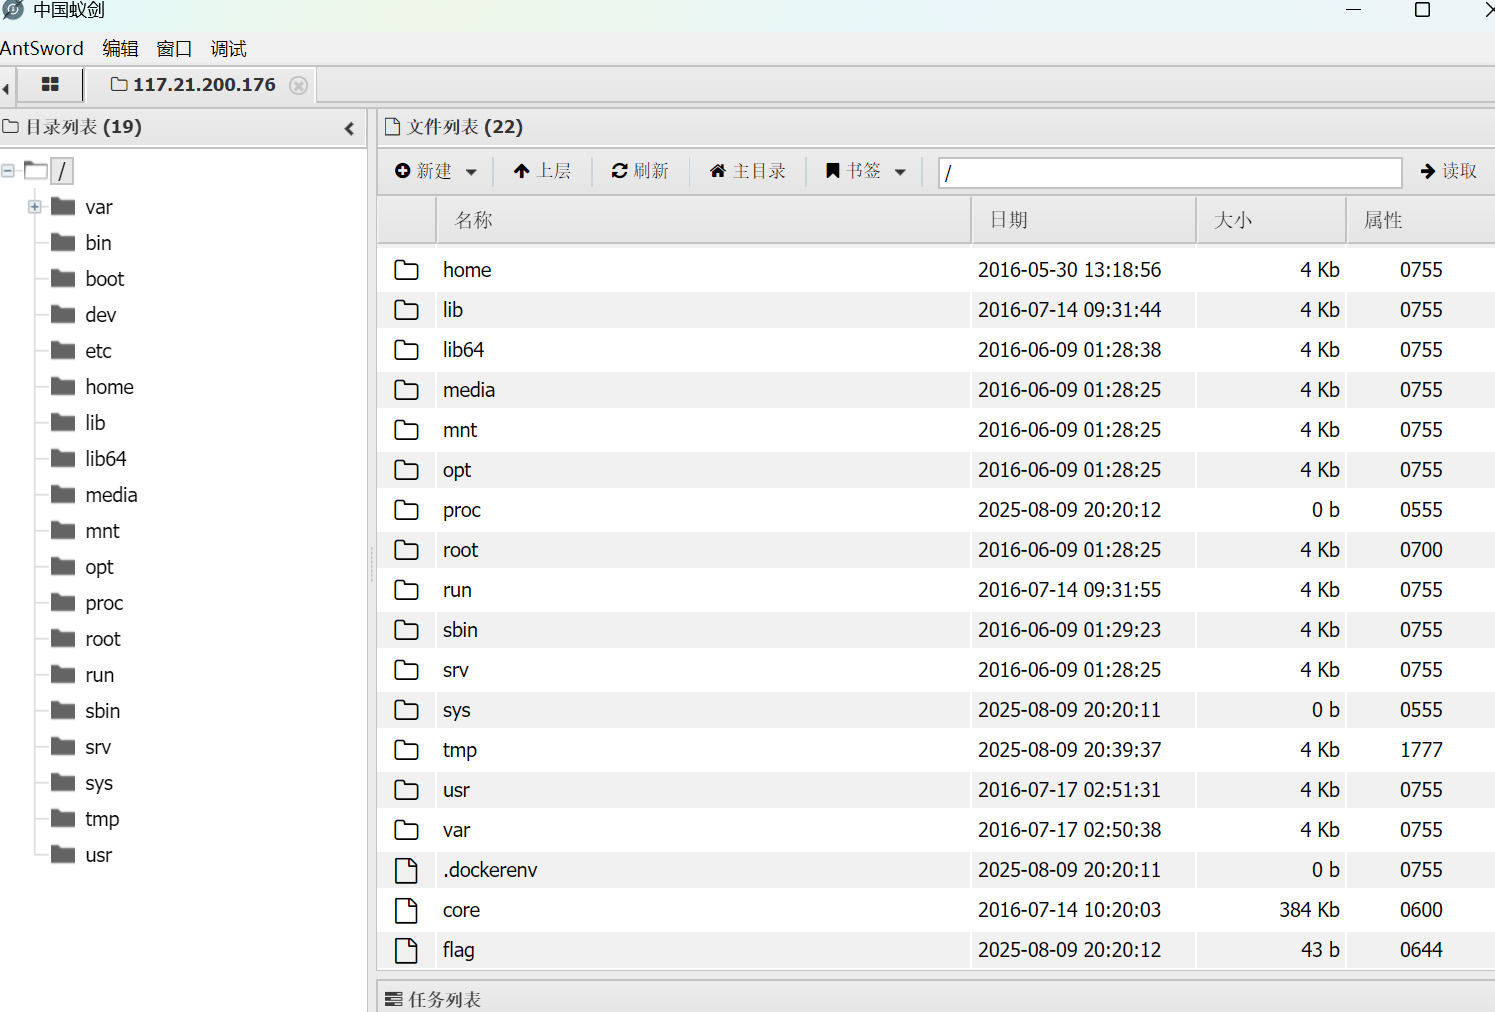Image resolution: width=1495 pixels, height=1012 pixels.
Task: Click proc folder icon in file list
Action: [406, 510]
